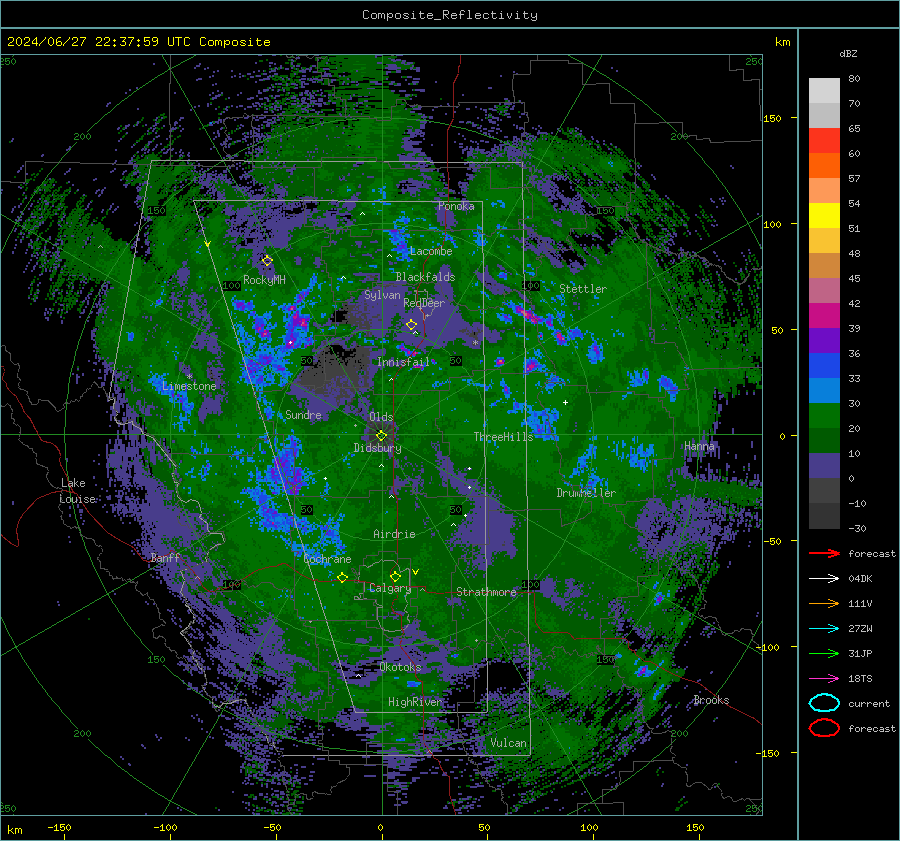Image resolution: width=900 pixels, height=841 pixels.
Task: Click the Olds label on map
Action: pyautogui.click(x=381, y=417)
